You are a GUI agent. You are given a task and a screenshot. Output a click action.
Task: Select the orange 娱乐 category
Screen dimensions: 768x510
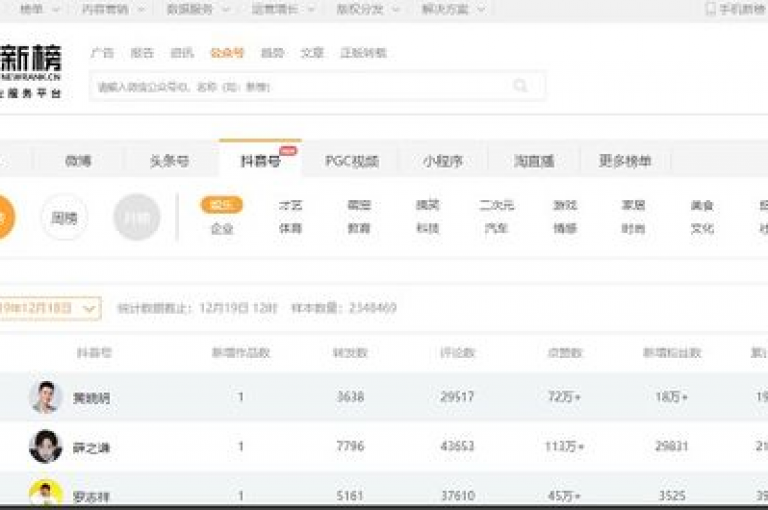[x=222, y=205]
